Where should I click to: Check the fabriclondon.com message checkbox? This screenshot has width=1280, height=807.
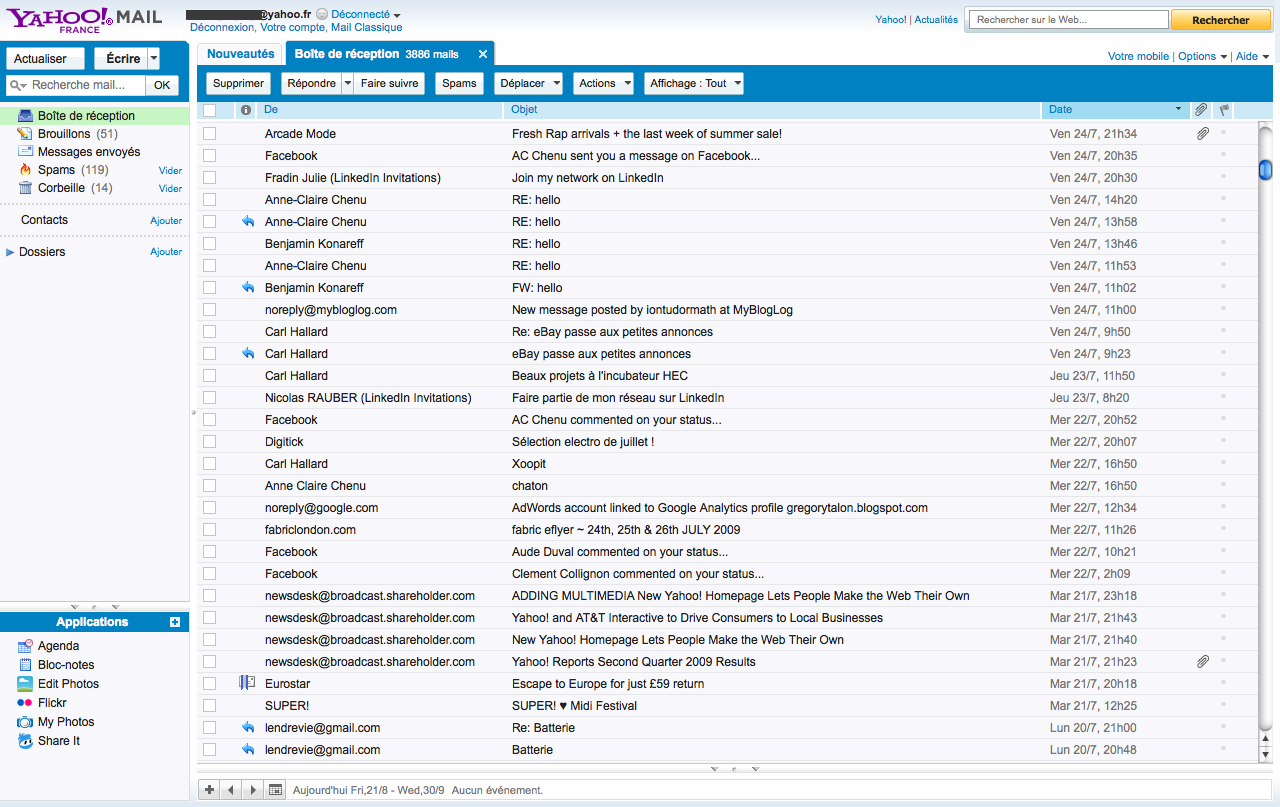tap(209, 530)
